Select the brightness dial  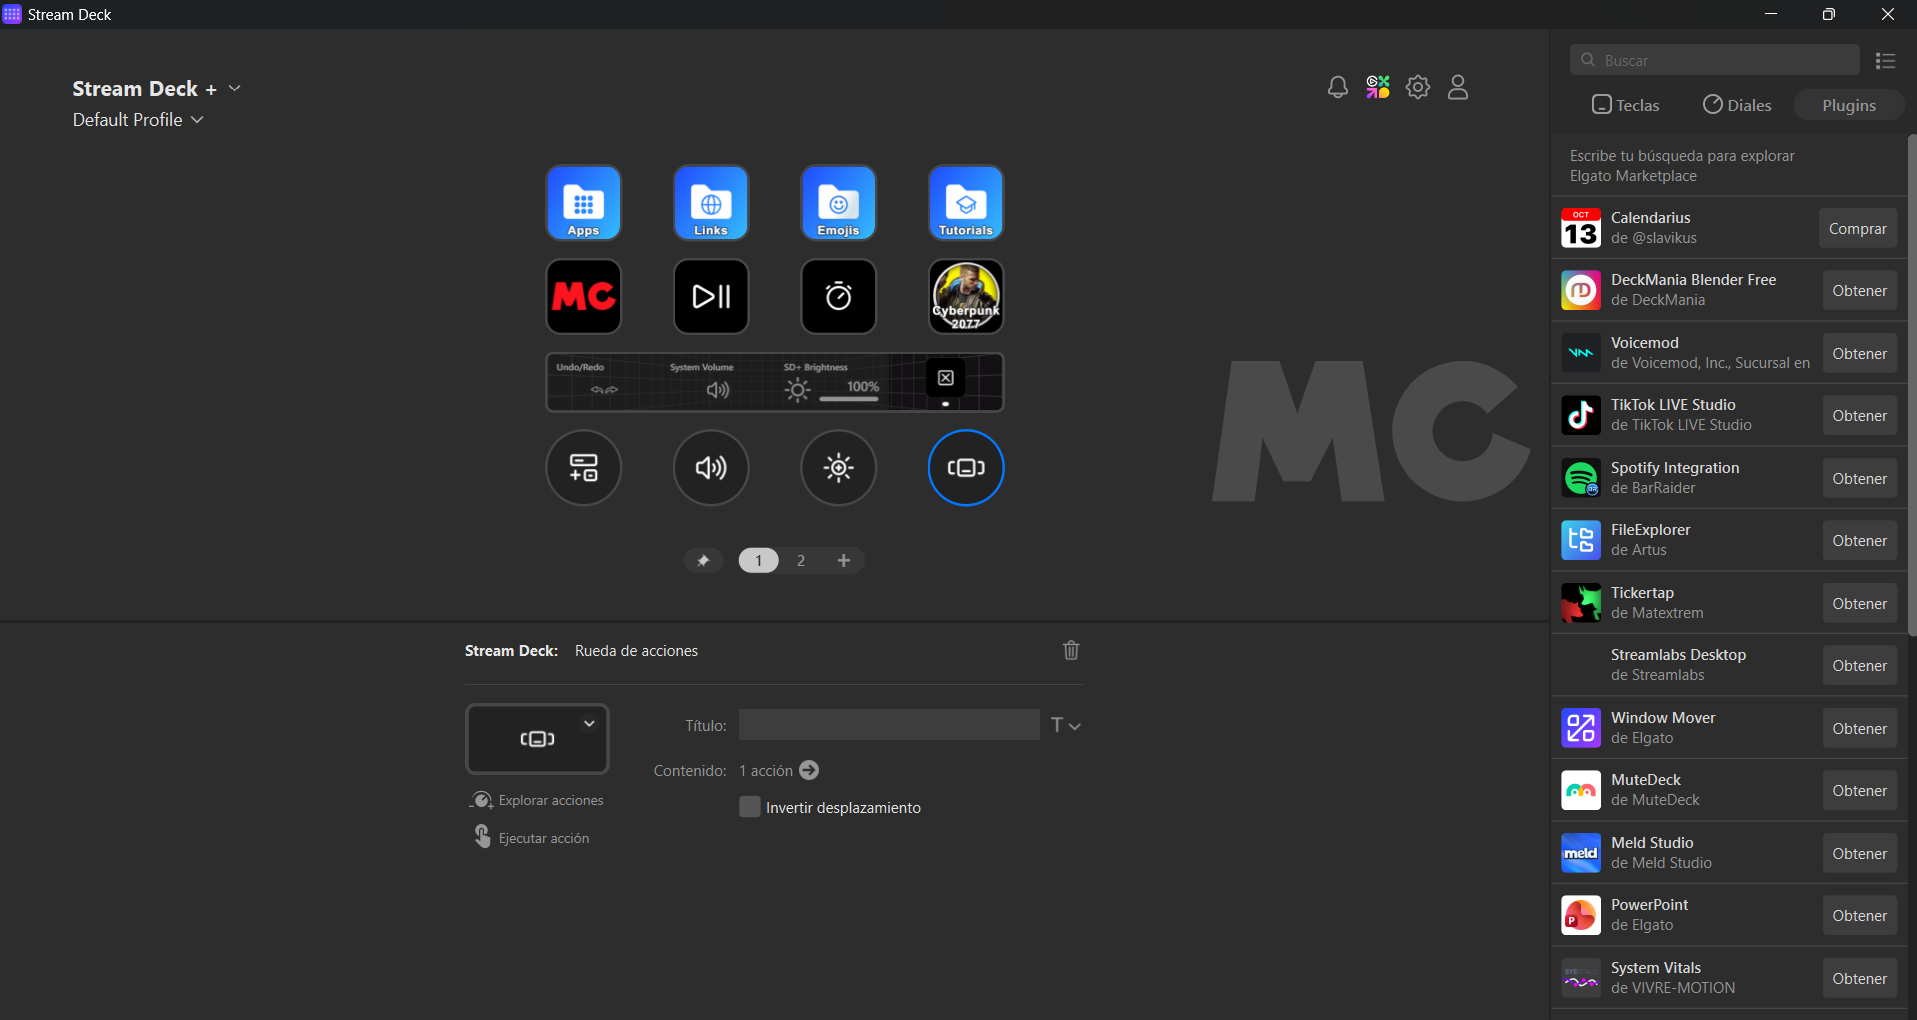[x=838, y=468]
